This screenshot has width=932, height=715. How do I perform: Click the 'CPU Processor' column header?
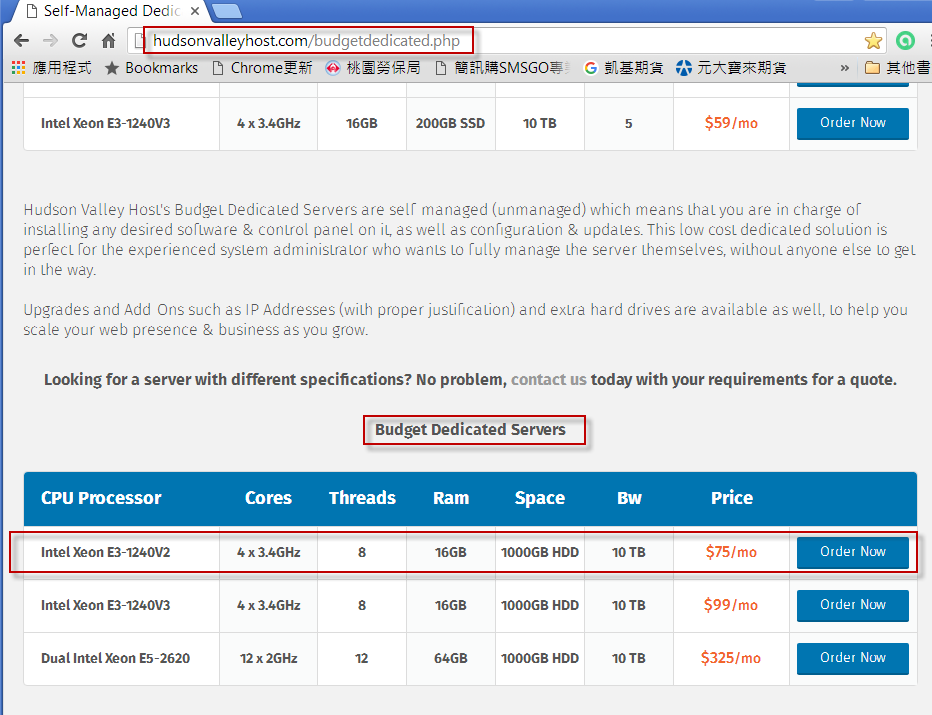pyautogui.click(x=101, y=497)
